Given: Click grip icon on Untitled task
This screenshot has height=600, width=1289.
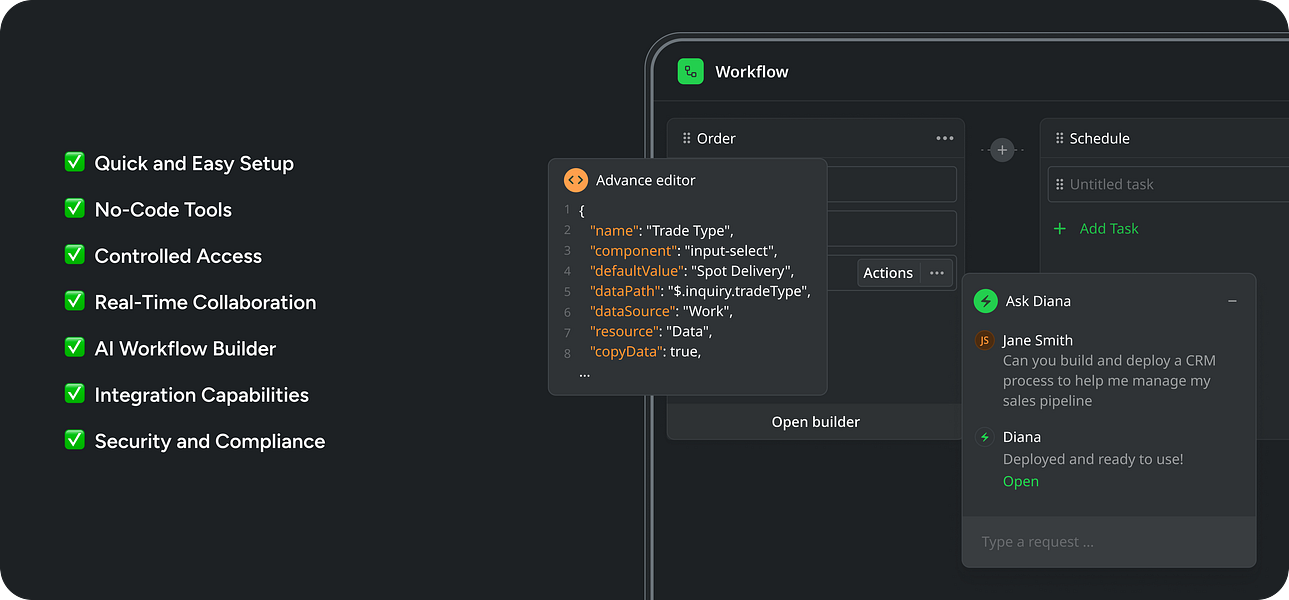Looking at the screenshot, I should tap(1059, 185).
